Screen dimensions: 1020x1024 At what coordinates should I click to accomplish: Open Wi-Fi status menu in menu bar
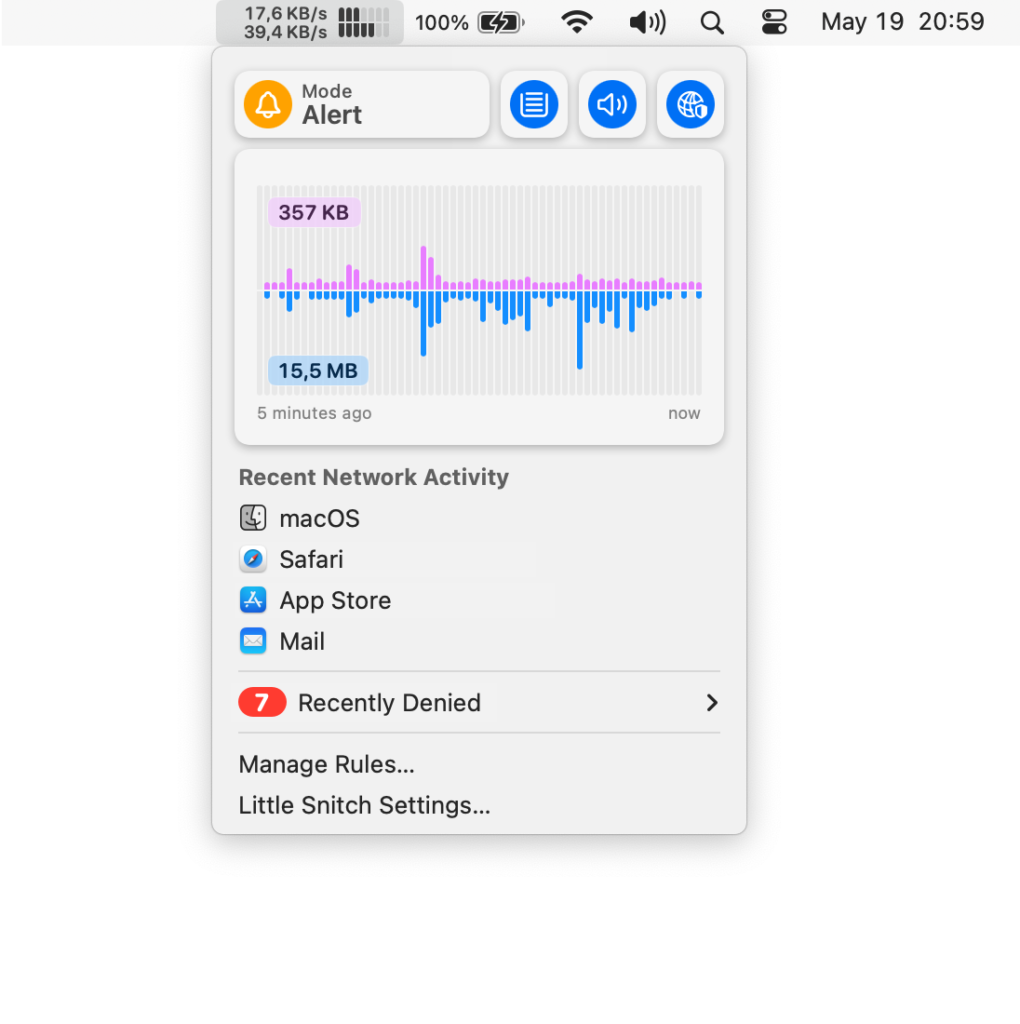coord(577,23)
